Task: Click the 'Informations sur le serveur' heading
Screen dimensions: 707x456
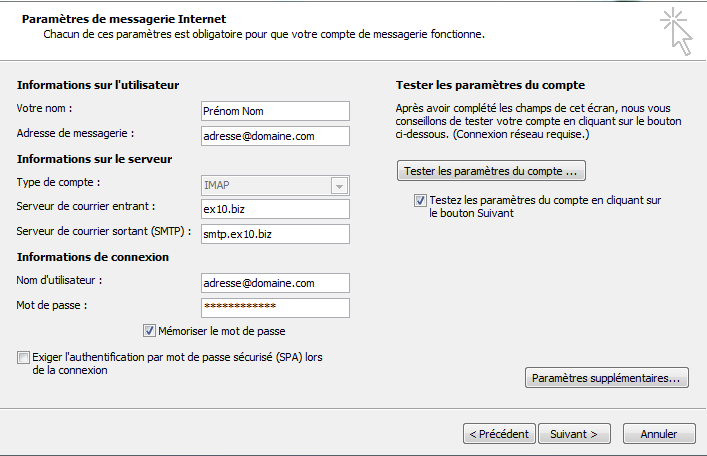Action: [95, 159]
